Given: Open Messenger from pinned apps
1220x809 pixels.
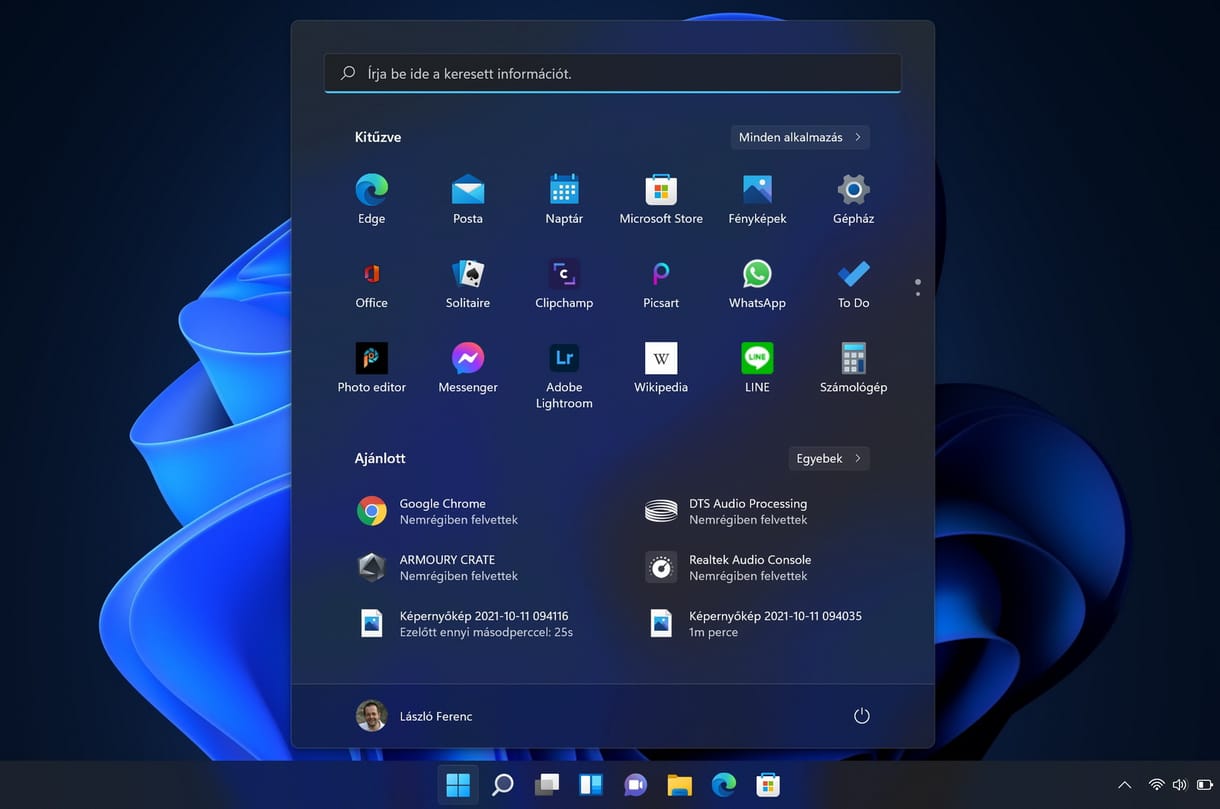Looking at the screenshot, I should [x=468, y=368].
